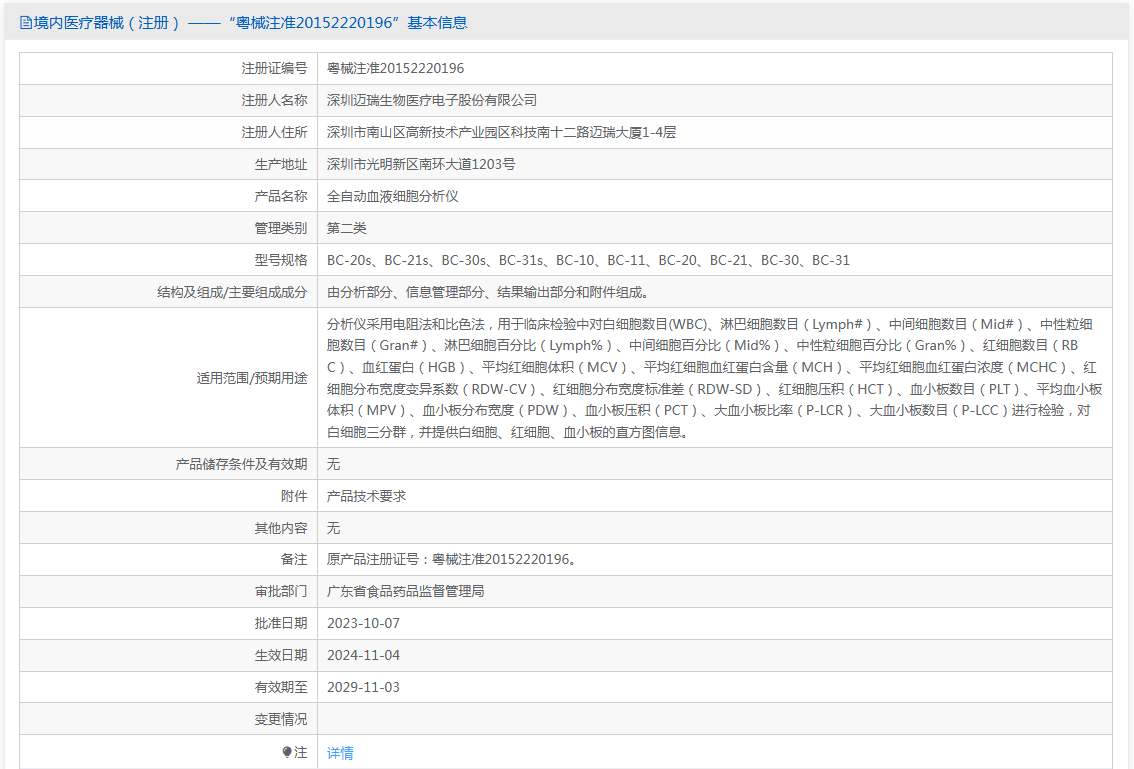Select the 审批部门 label
Viewport: 1134px width, 769px height.
(x=281, y=591)
